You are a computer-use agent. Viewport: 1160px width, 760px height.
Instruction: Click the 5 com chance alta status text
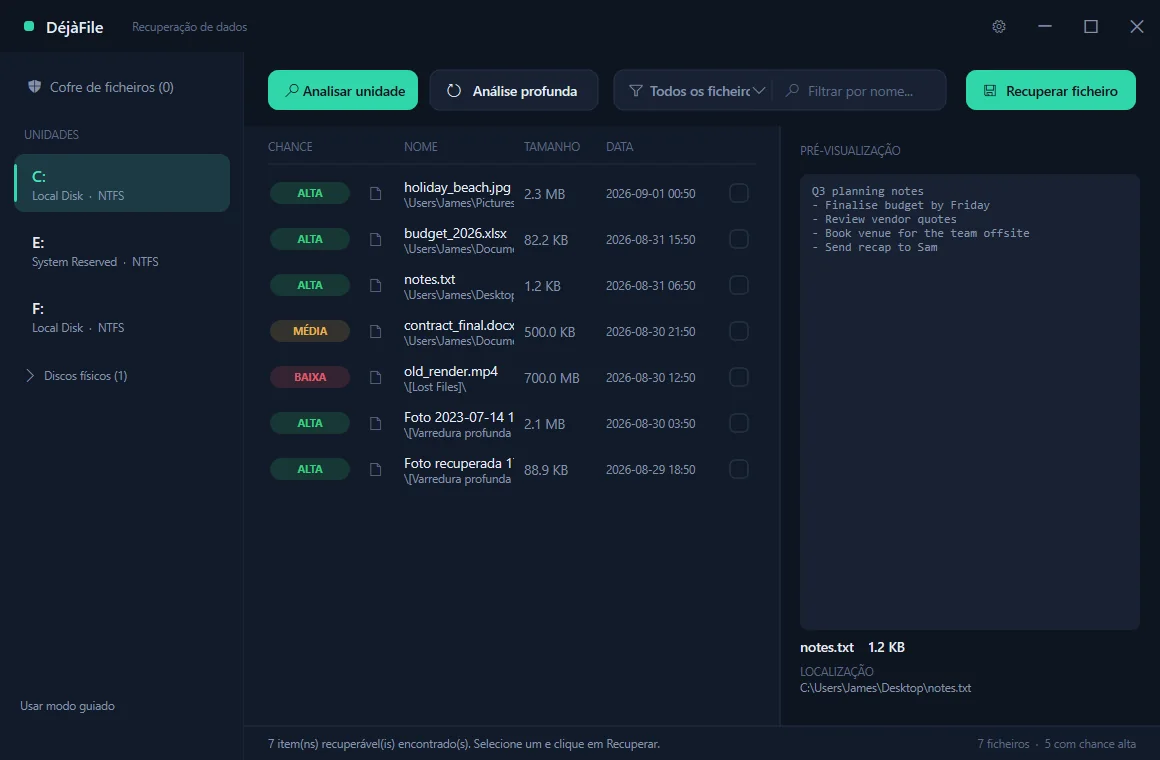pos(1090,744)
